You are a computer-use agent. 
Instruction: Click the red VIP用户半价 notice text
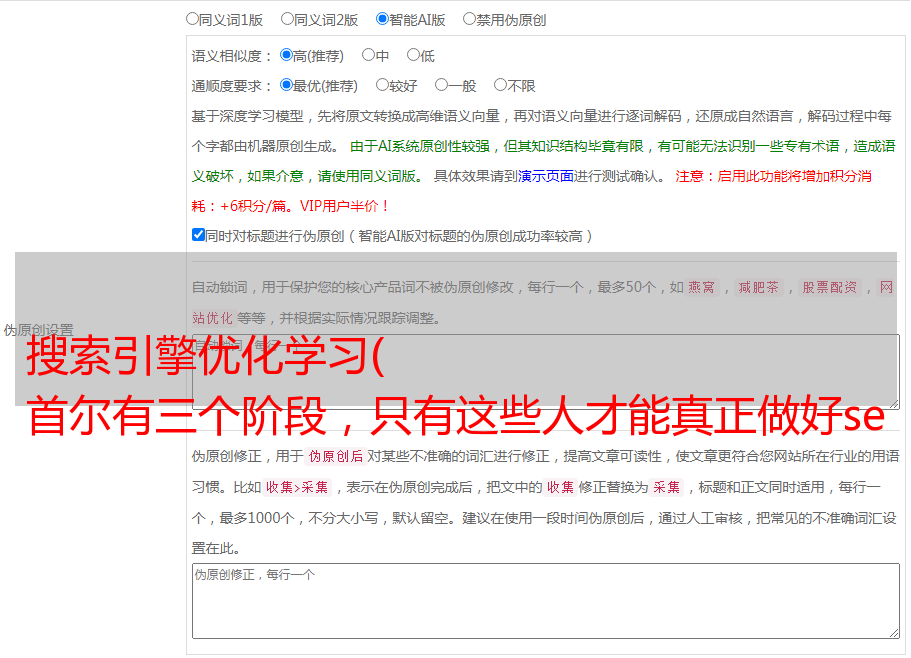(345, 206)
